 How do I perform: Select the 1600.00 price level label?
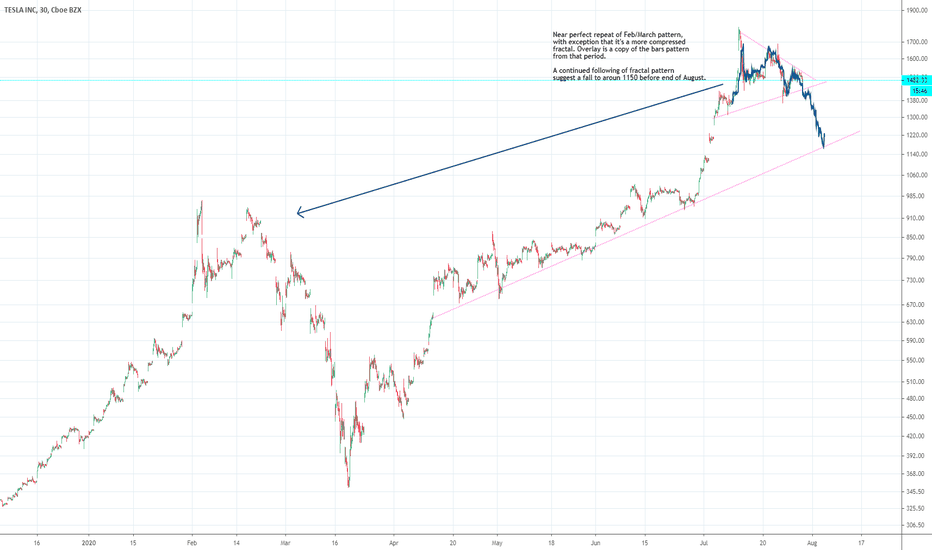point(918,59)
